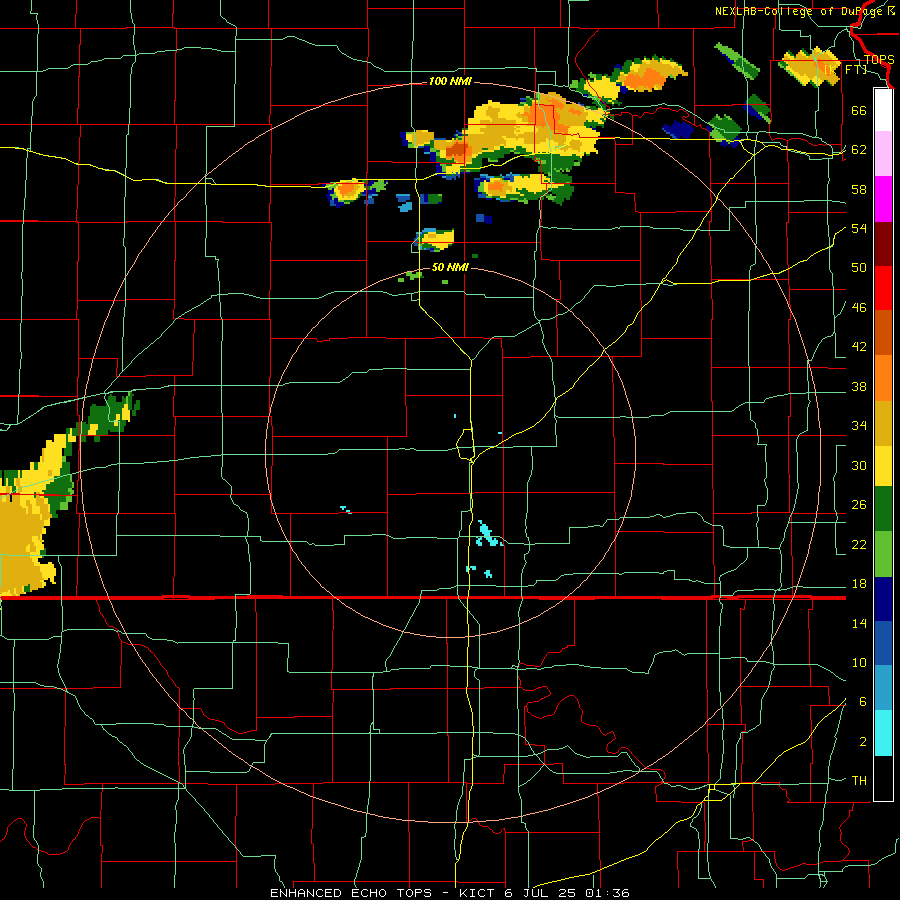Select the '30' legend value
The width and height of the screenshot is (900, 900).
(859, 465)
